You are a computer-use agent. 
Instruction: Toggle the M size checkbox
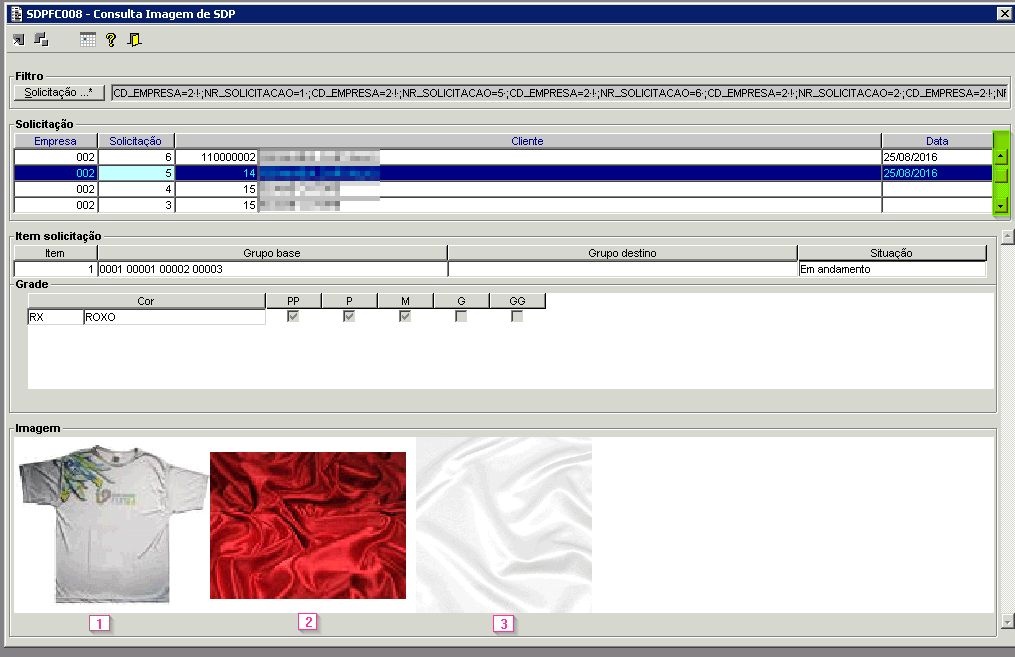[405, 317]
